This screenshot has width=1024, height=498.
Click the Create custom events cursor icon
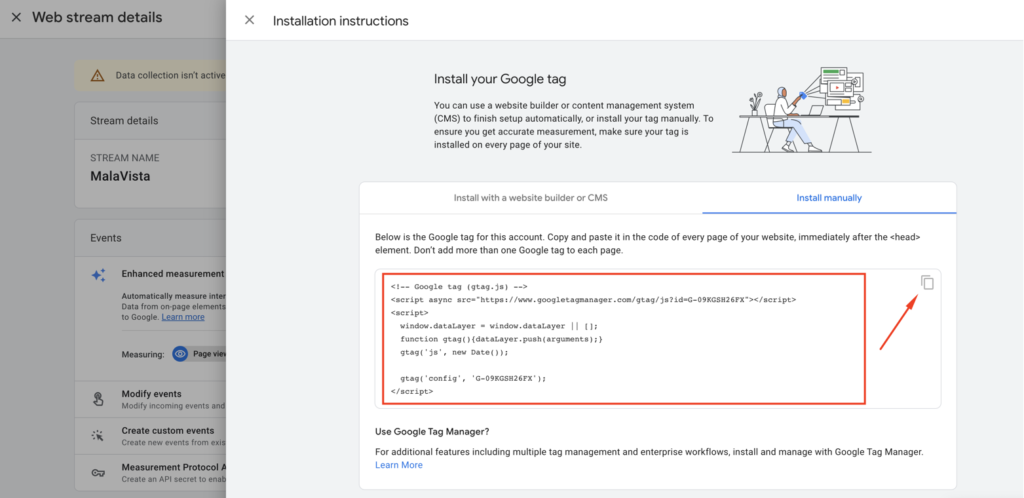pyautogui.click(x=98, y=436)
